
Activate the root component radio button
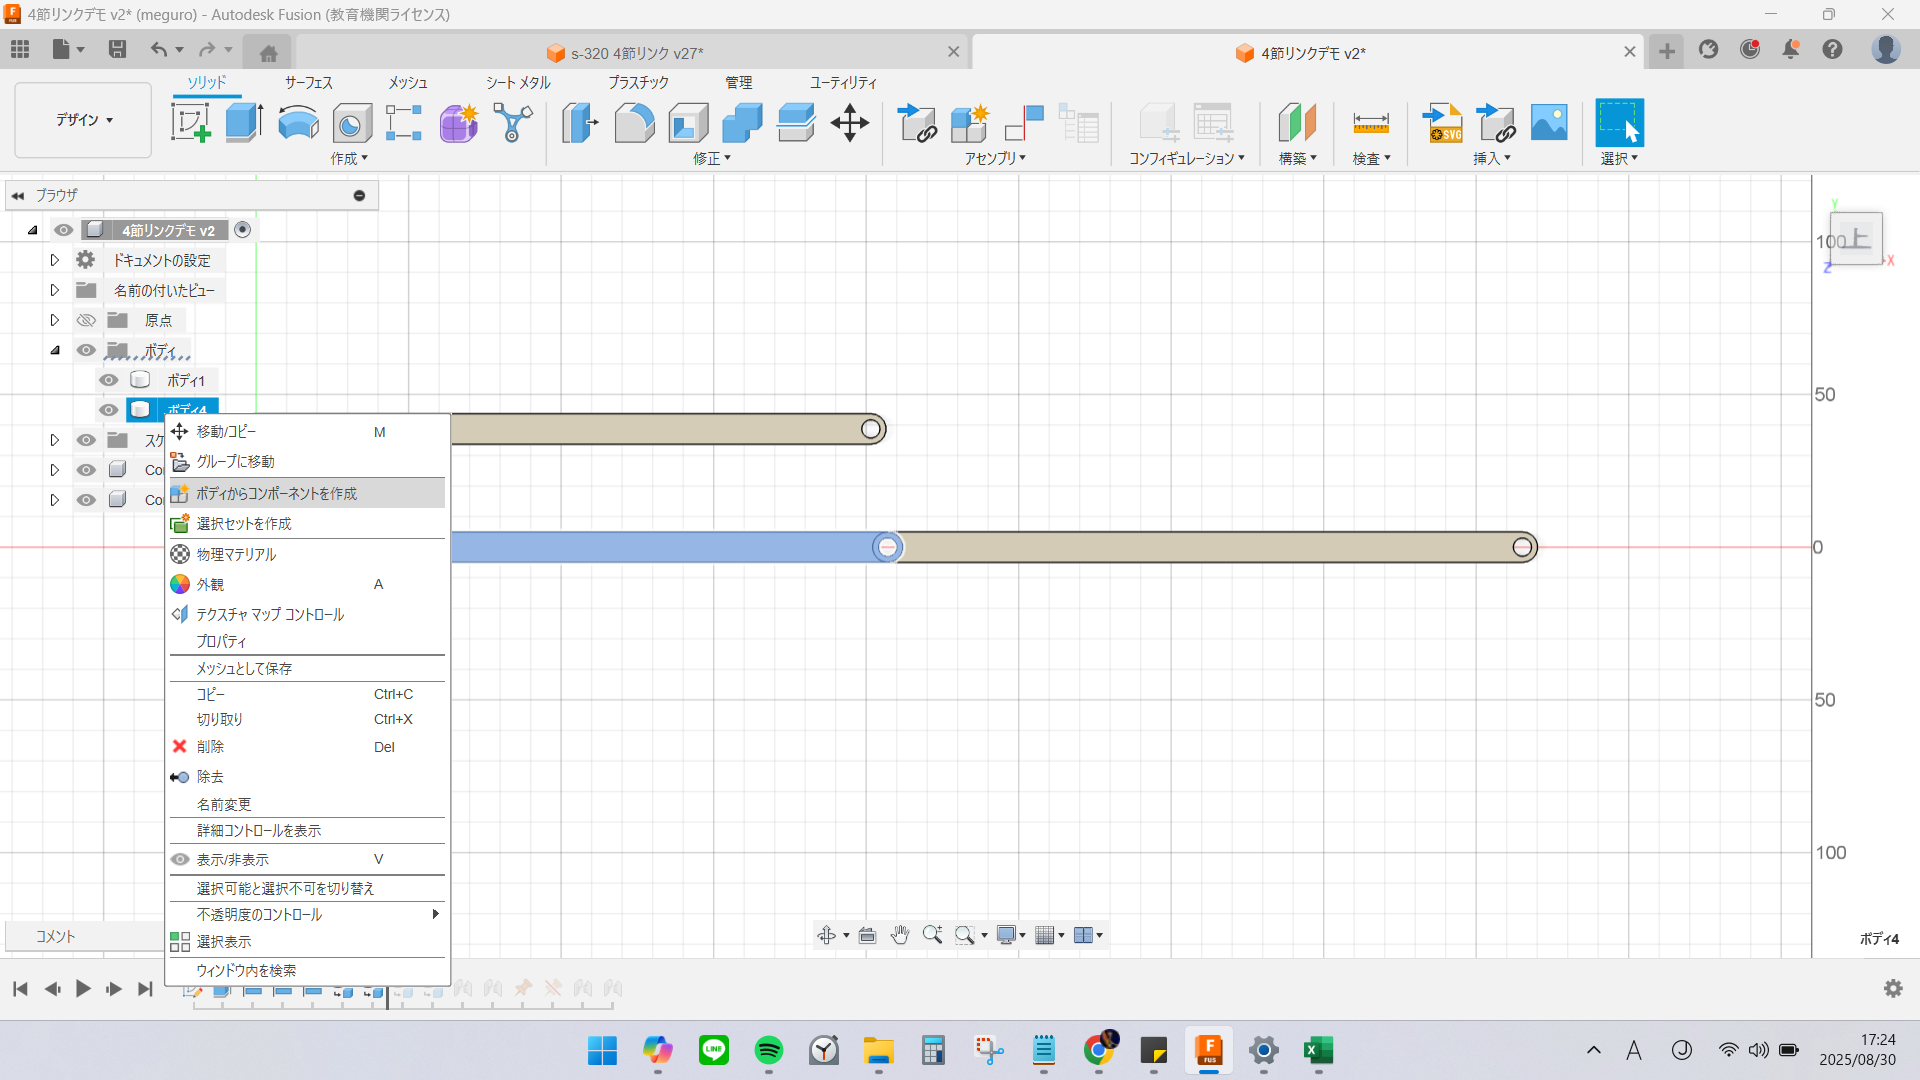pos(242,230)
